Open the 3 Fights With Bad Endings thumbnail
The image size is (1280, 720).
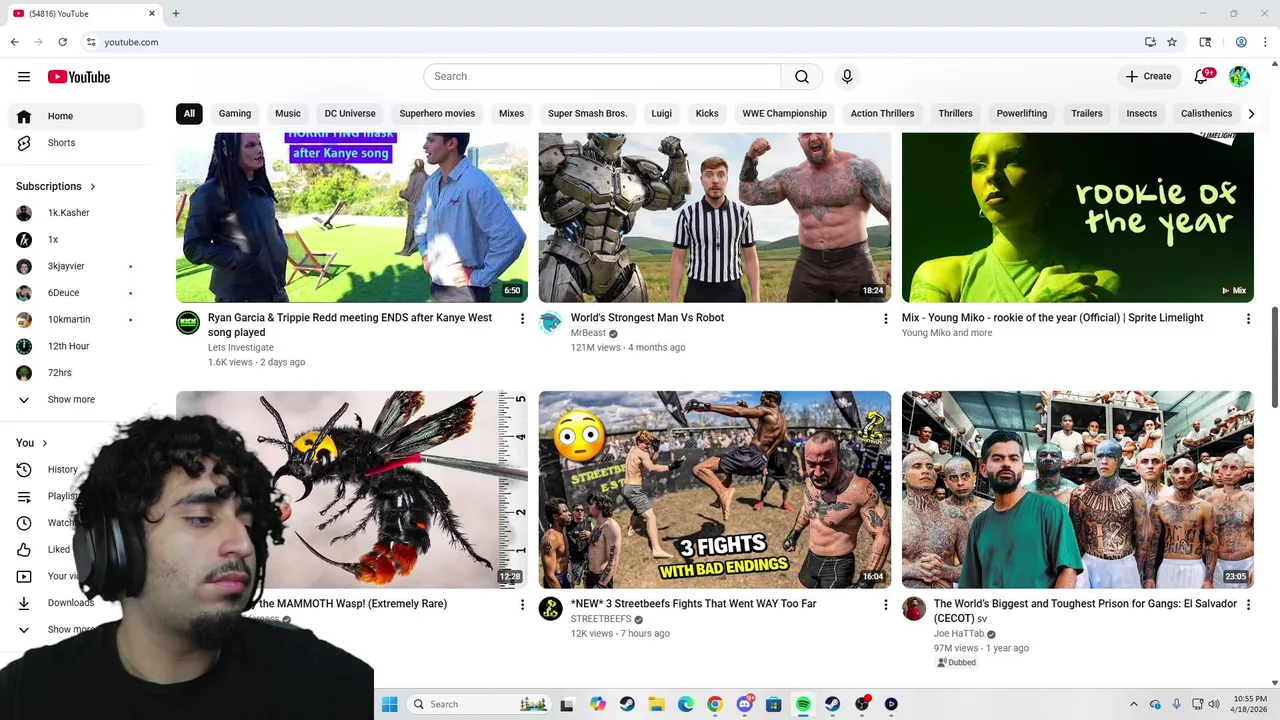(x=714, y=490)
